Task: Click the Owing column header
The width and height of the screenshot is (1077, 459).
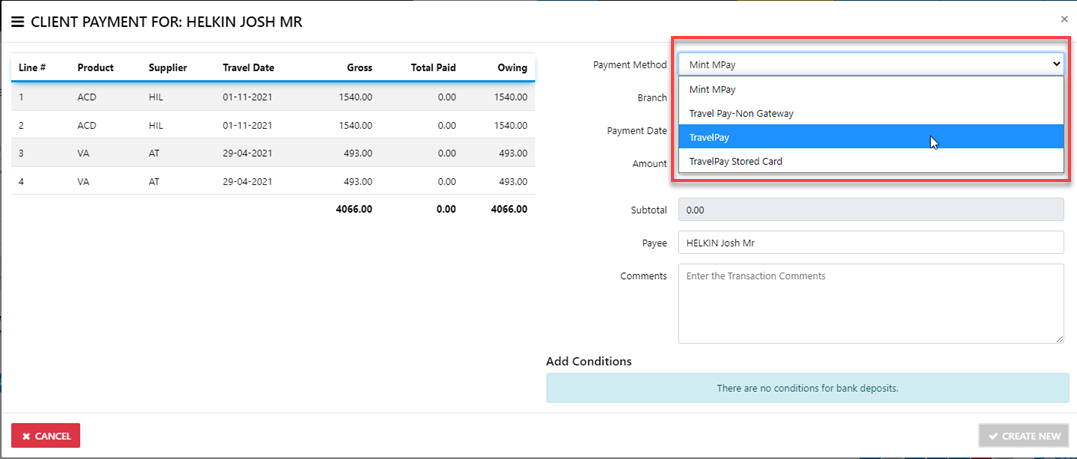Action: click(x=511, y=68)
